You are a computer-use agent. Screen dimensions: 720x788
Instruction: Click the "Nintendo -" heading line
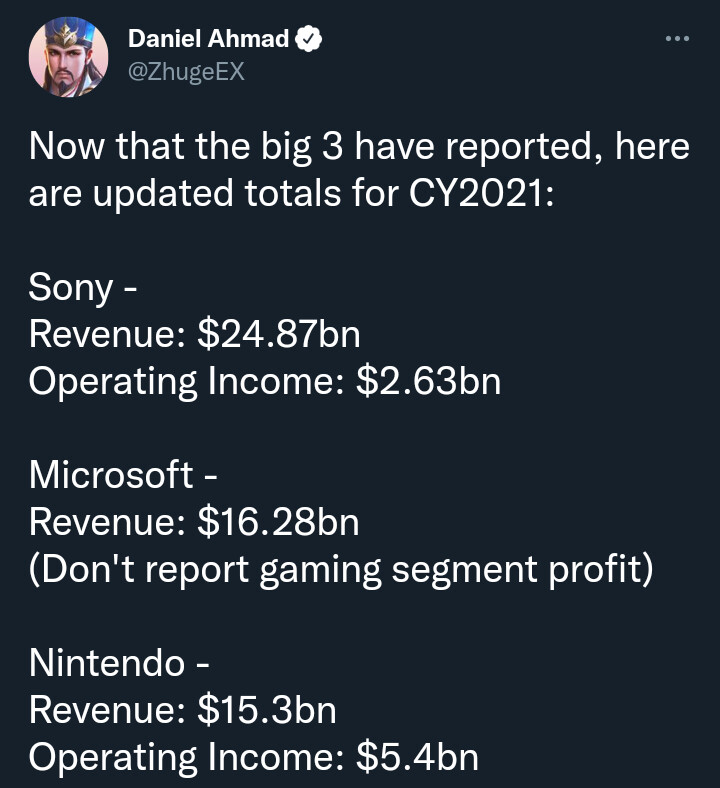click(120, 662)
